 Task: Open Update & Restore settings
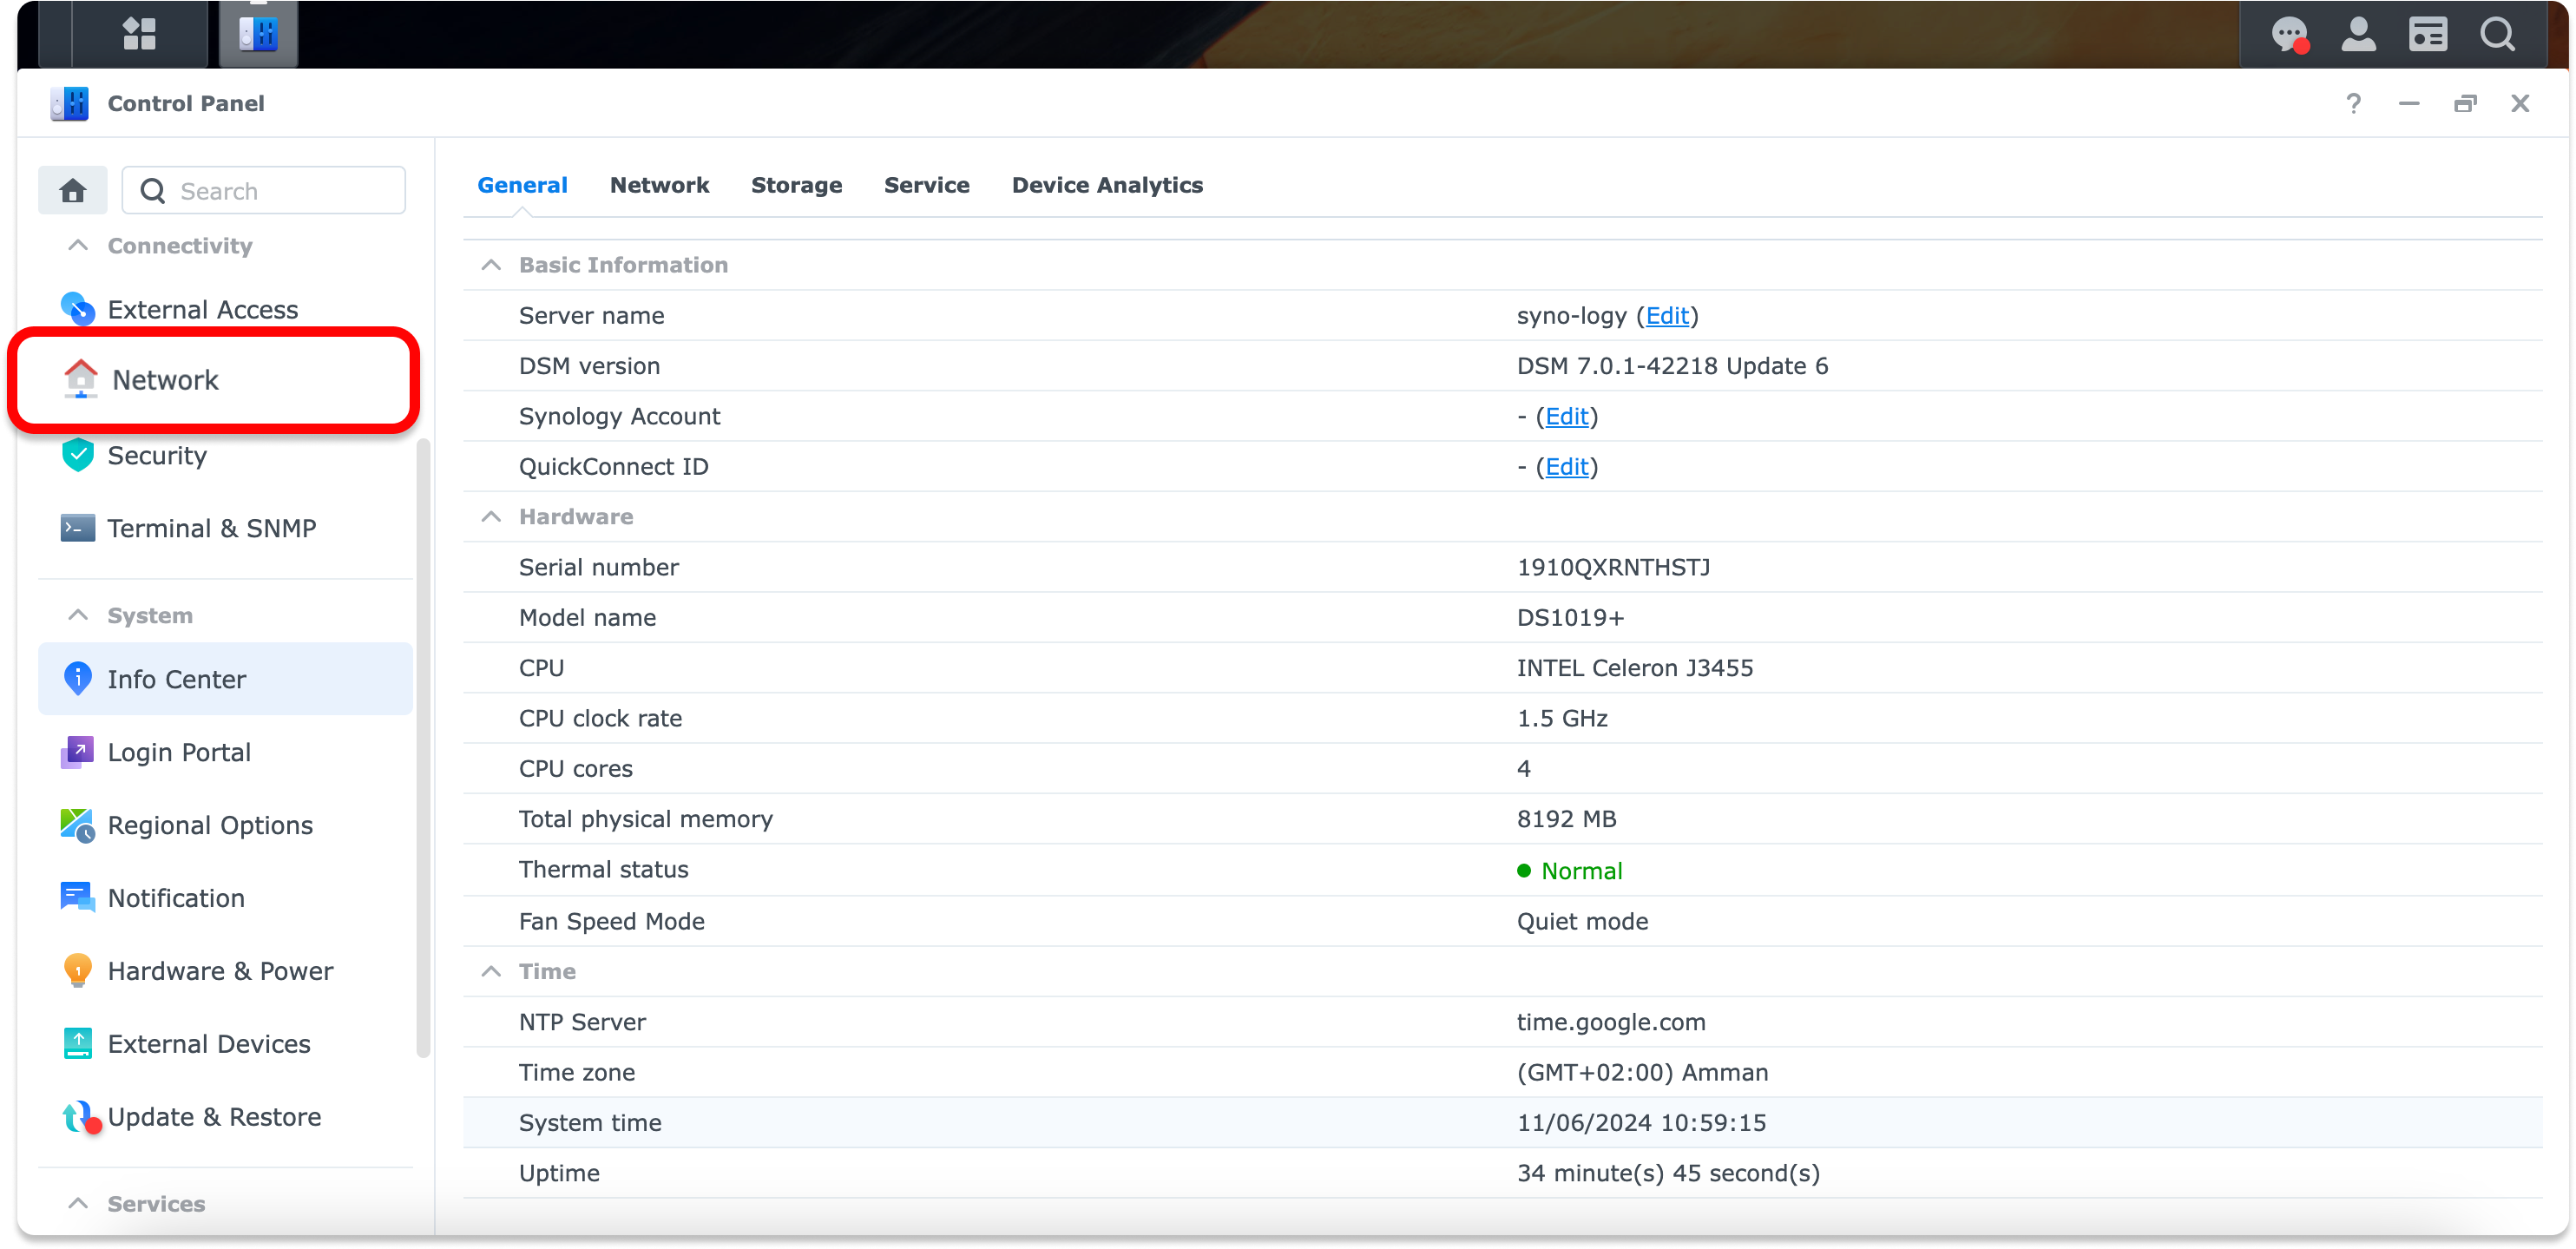[x=214, y=1116]
